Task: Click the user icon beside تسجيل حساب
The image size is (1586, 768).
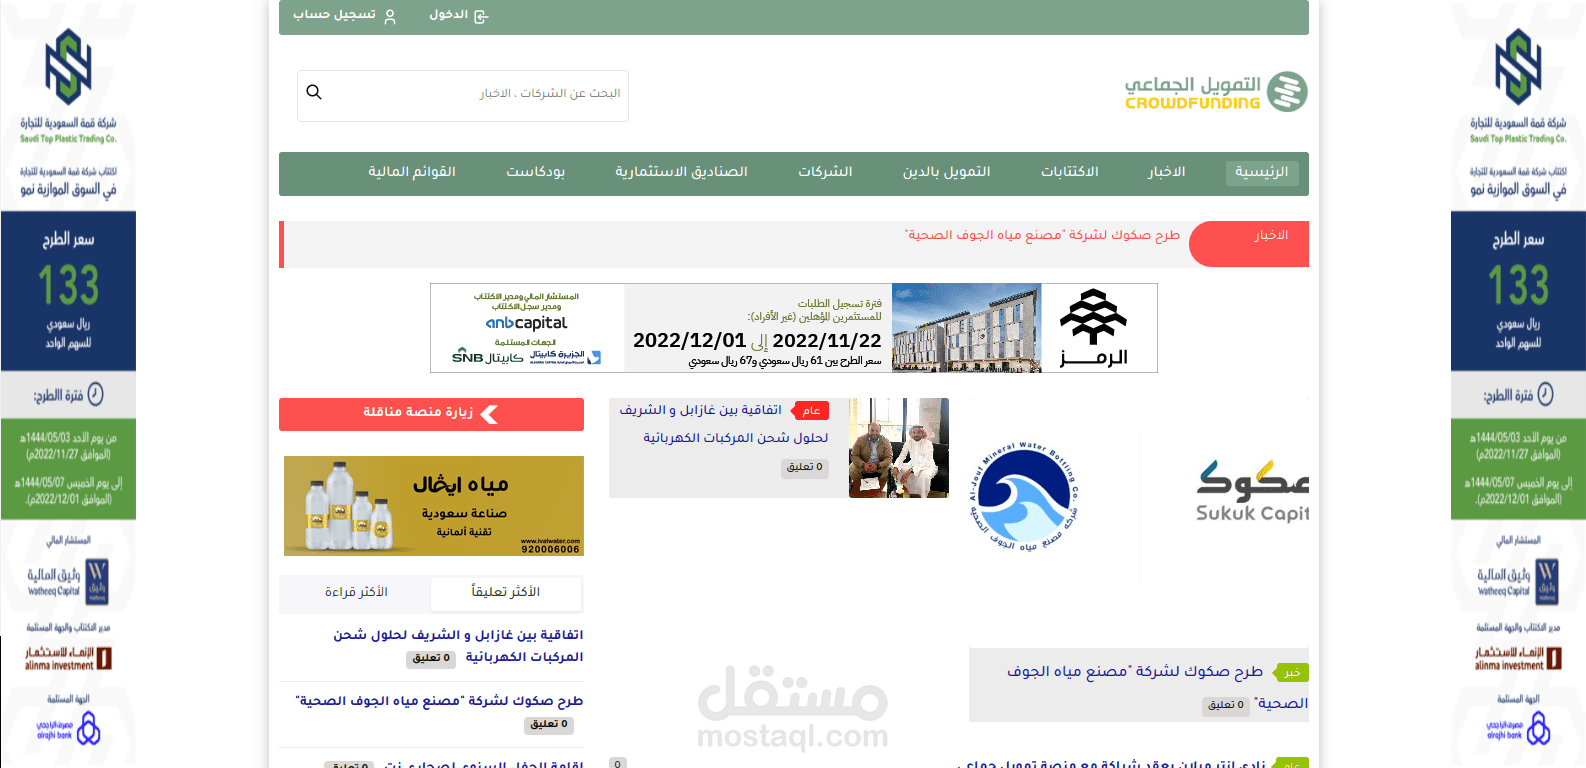Action: pos(390,16)
